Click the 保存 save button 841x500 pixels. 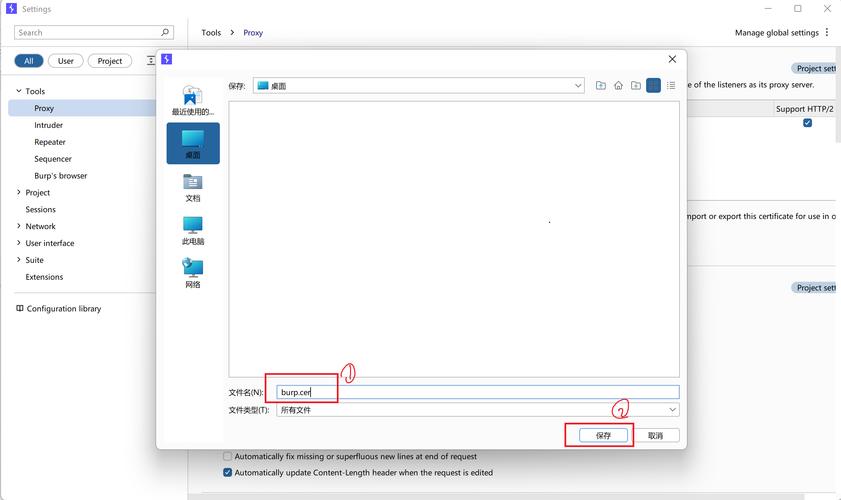(603, 435)
